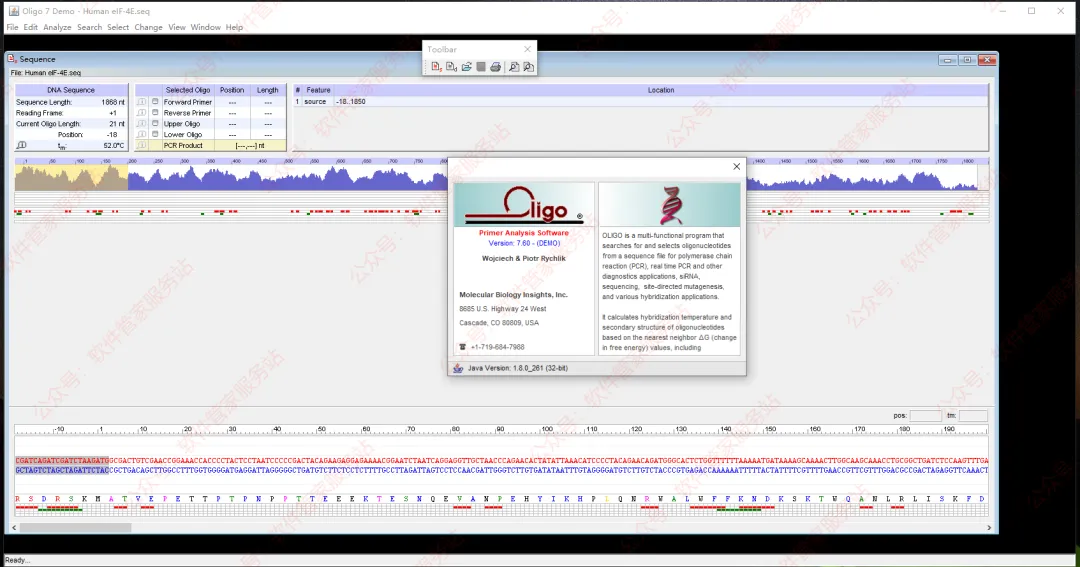Click the telephone icon in About dialog
This screenshot has height=567, width=1080.
point(463,347)
